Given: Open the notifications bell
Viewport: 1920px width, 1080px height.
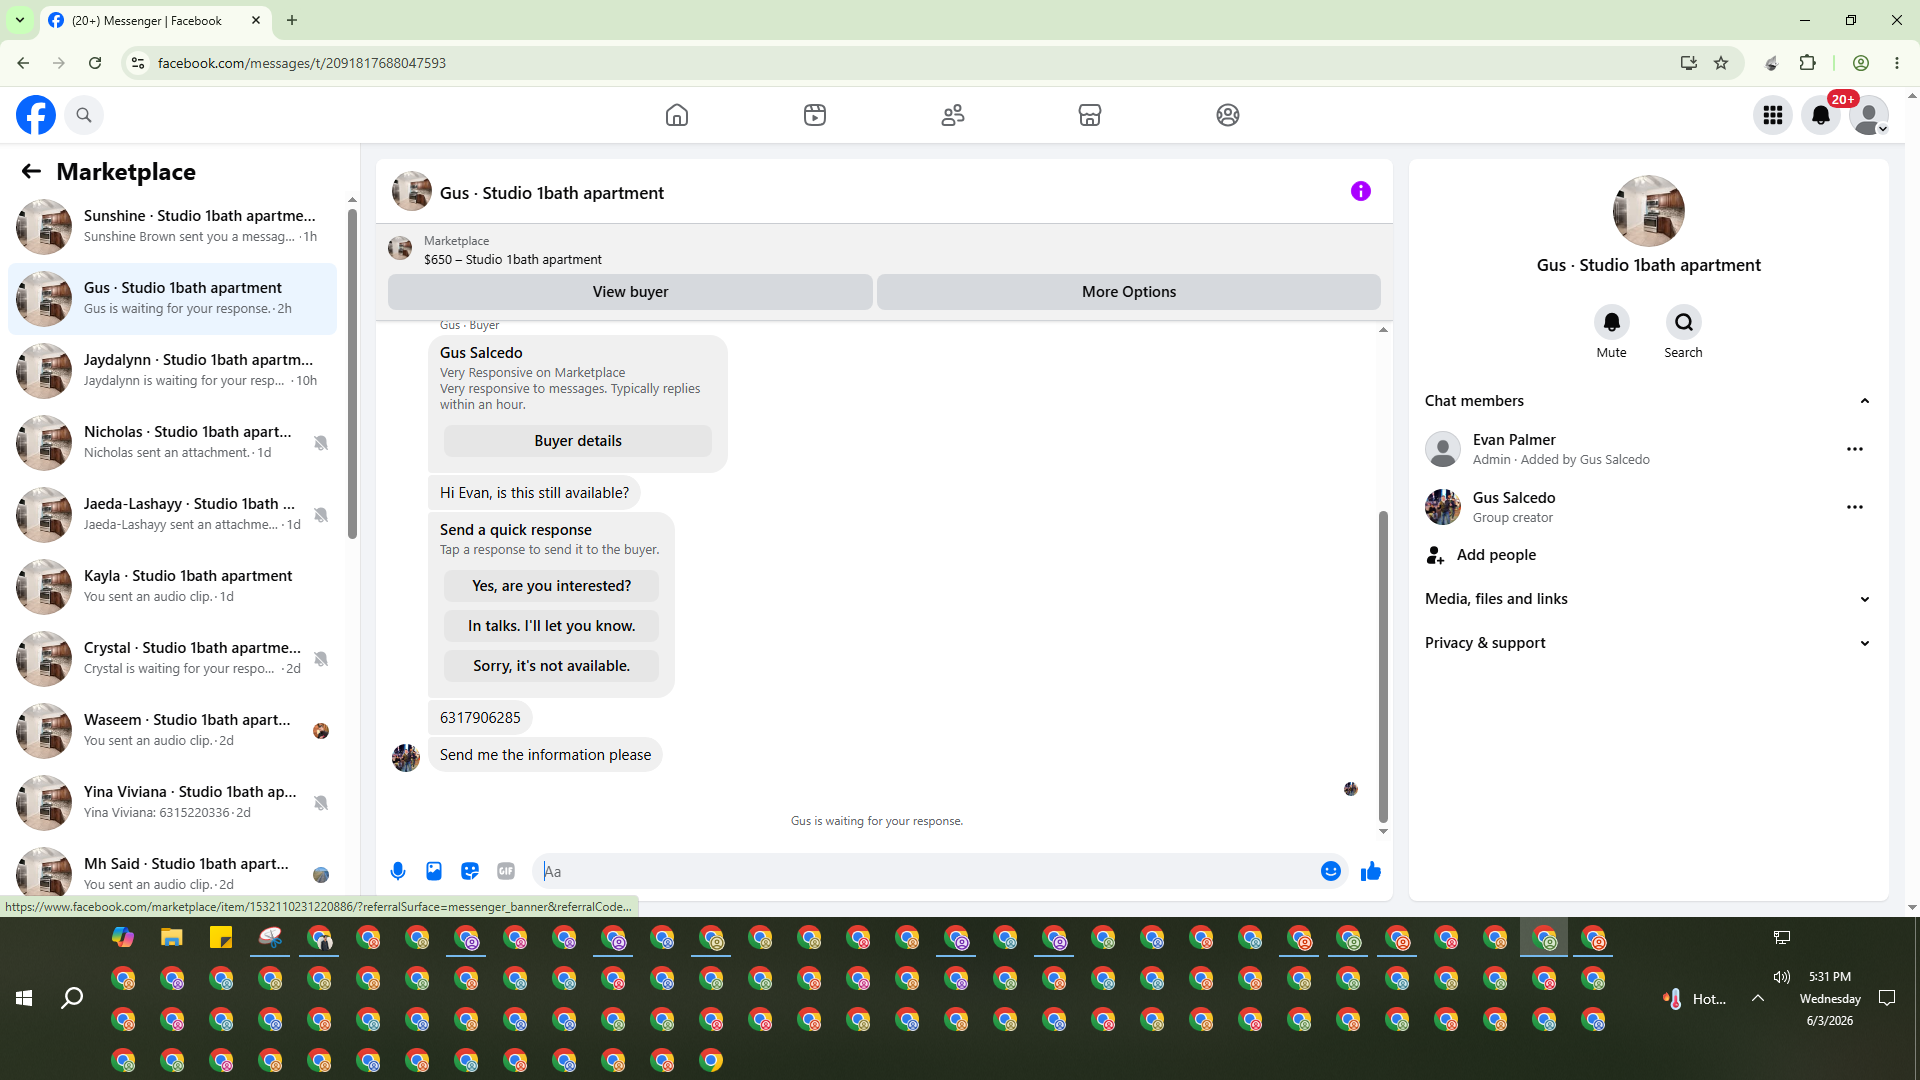Looking at the screenshot, I should (1821, 115).
